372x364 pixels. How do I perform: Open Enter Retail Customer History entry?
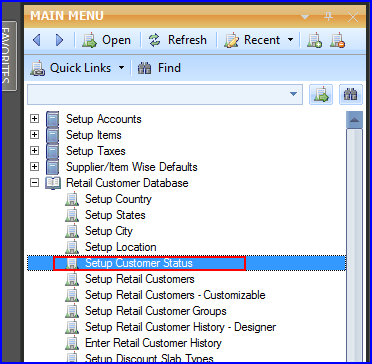[153, 343]
